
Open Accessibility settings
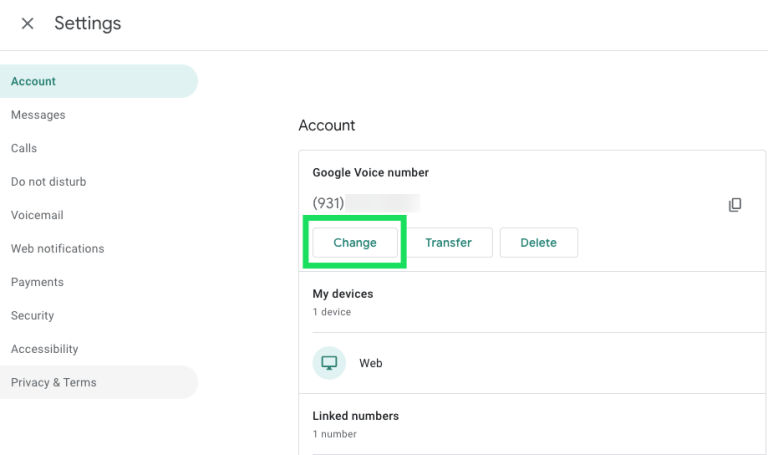[99, 349]
